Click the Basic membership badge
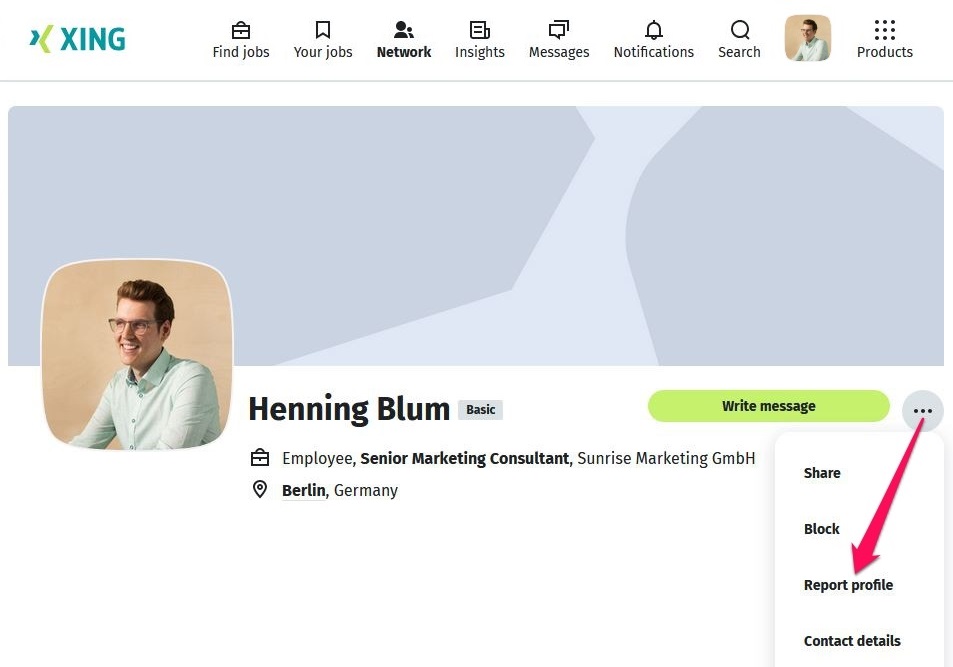Screen dimensions: 953x667 pos(480,410)
